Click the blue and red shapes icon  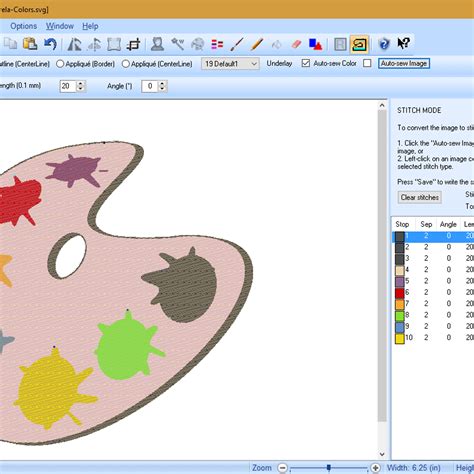coord(315,44)
